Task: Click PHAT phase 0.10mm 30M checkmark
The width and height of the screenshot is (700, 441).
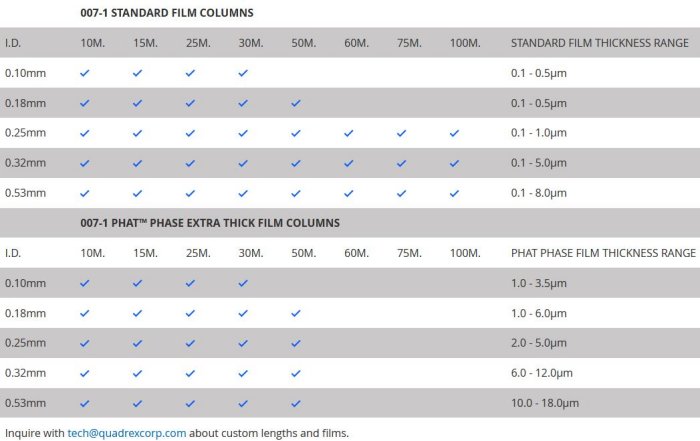Action: pos(243,283)
